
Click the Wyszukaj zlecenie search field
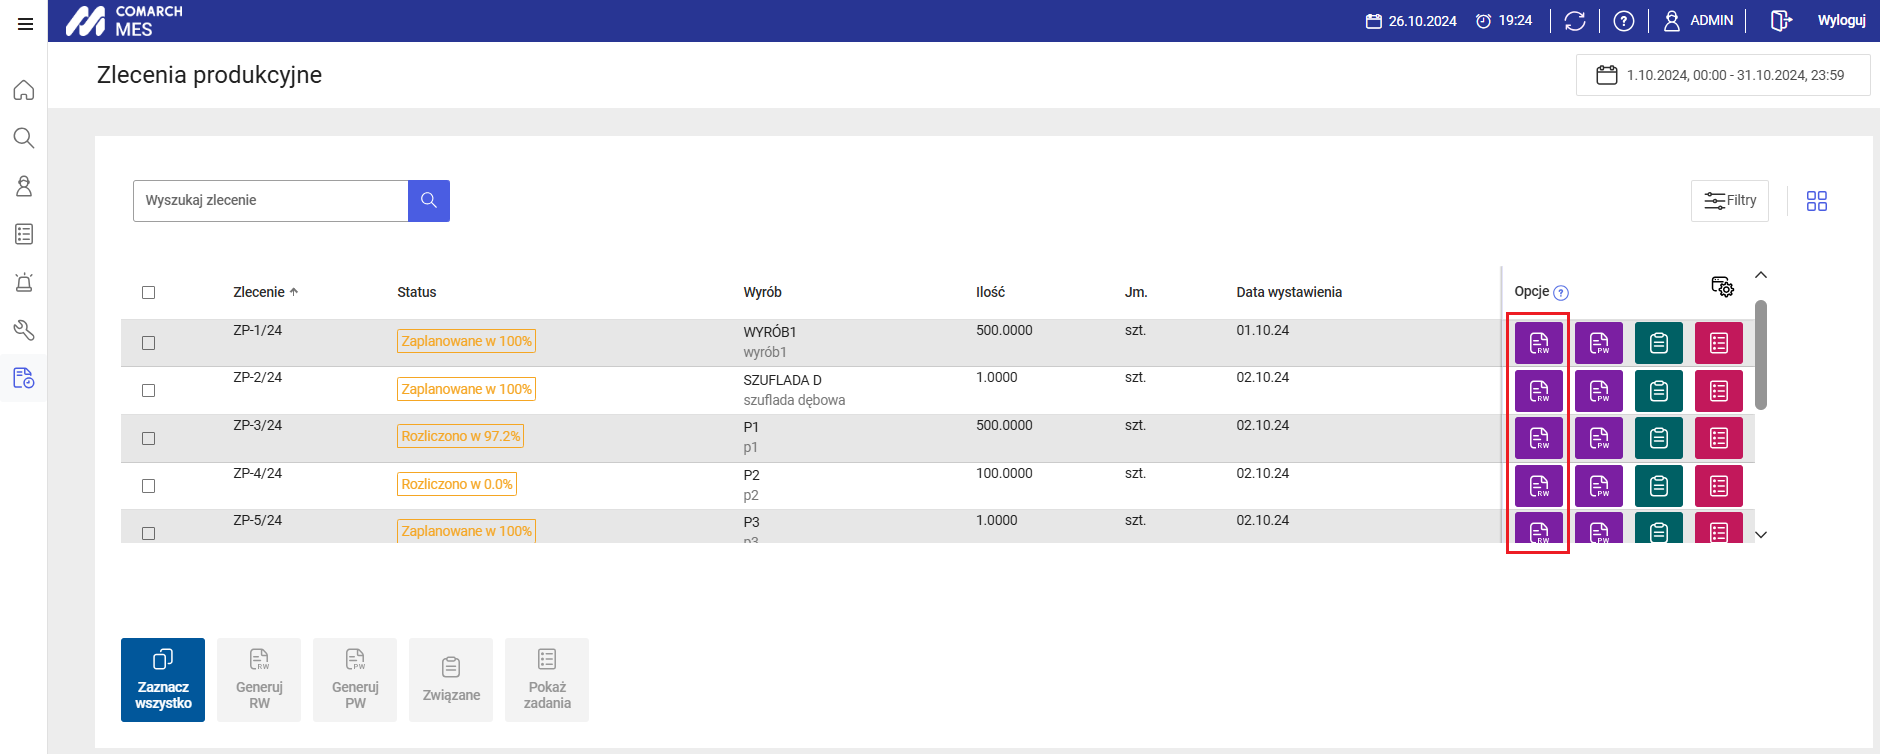tap(271, 201)
